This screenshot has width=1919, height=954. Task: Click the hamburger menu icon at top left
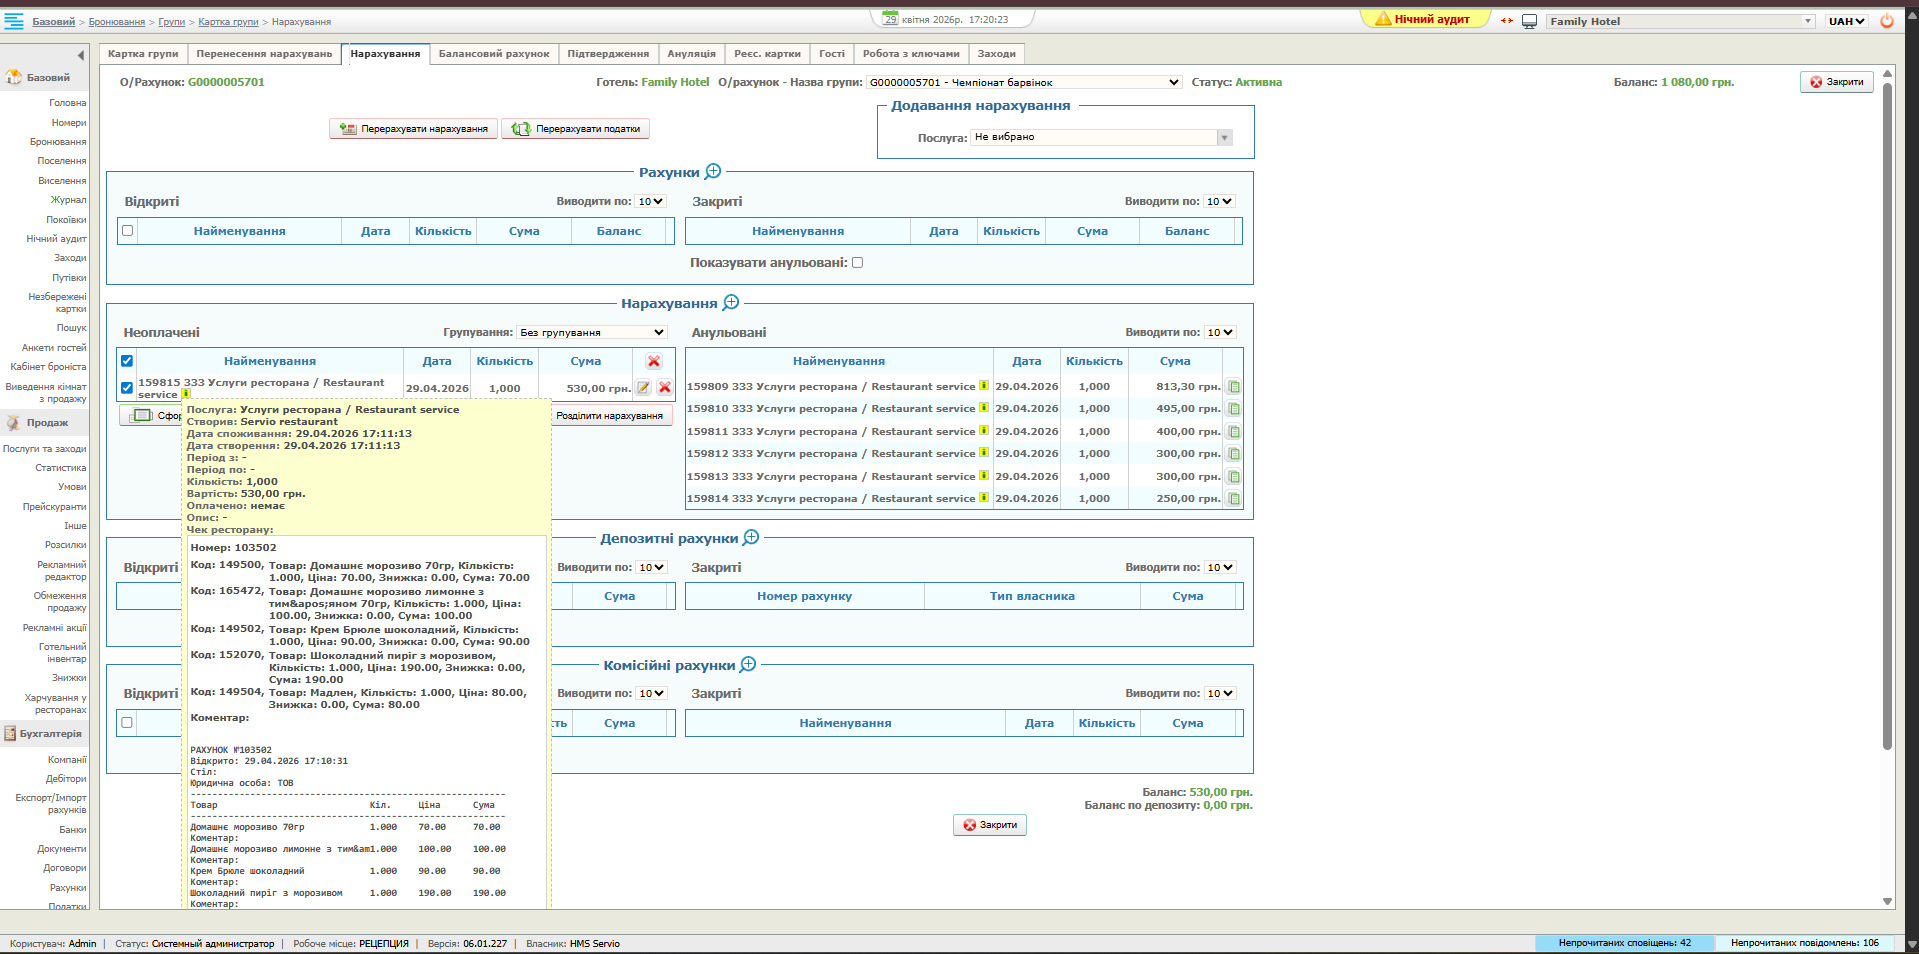pos(14,21)
